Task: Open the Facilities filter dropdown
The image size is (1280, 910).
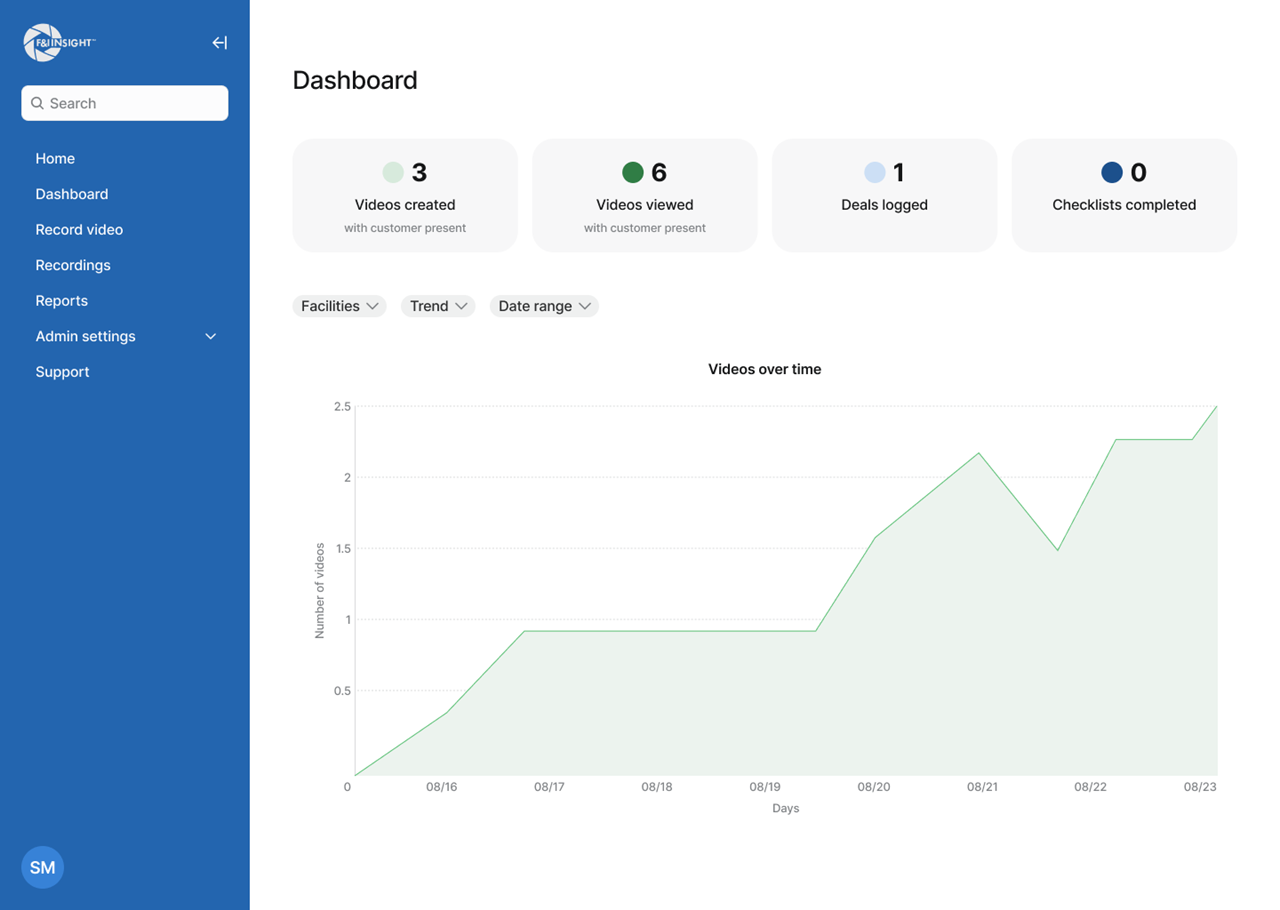Action: pyautogui.click(x=339, y=306)
